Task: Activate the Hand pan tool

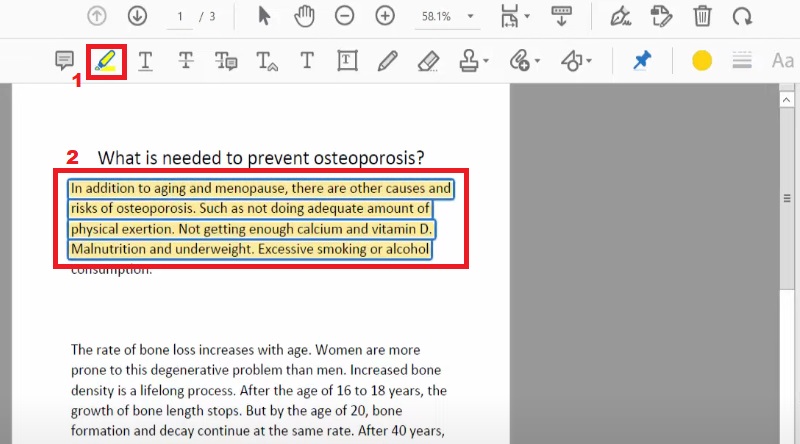Action: click(x=304, y=16)
